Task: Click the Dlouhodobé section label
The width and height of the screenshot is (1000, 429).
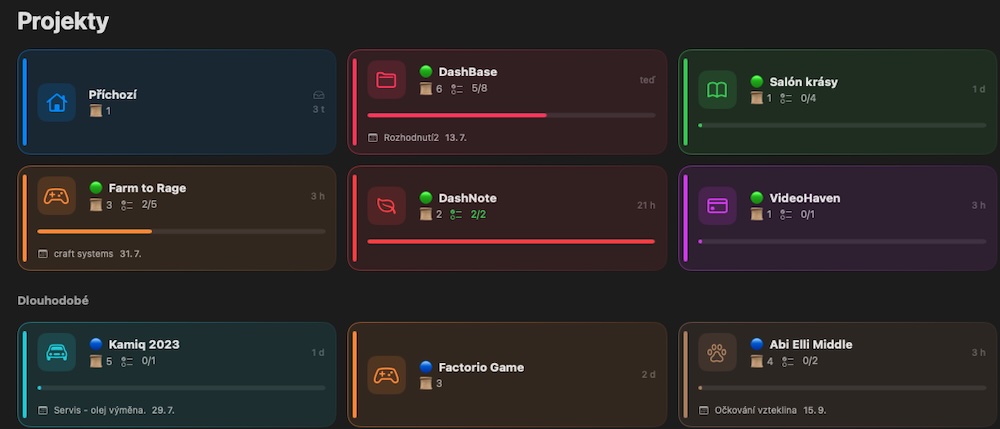Action: tap(53, 300)
